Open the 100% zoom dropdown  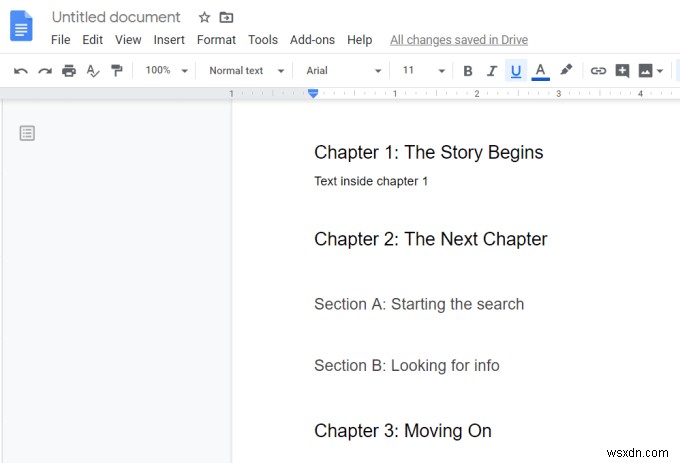coord(166,70)
